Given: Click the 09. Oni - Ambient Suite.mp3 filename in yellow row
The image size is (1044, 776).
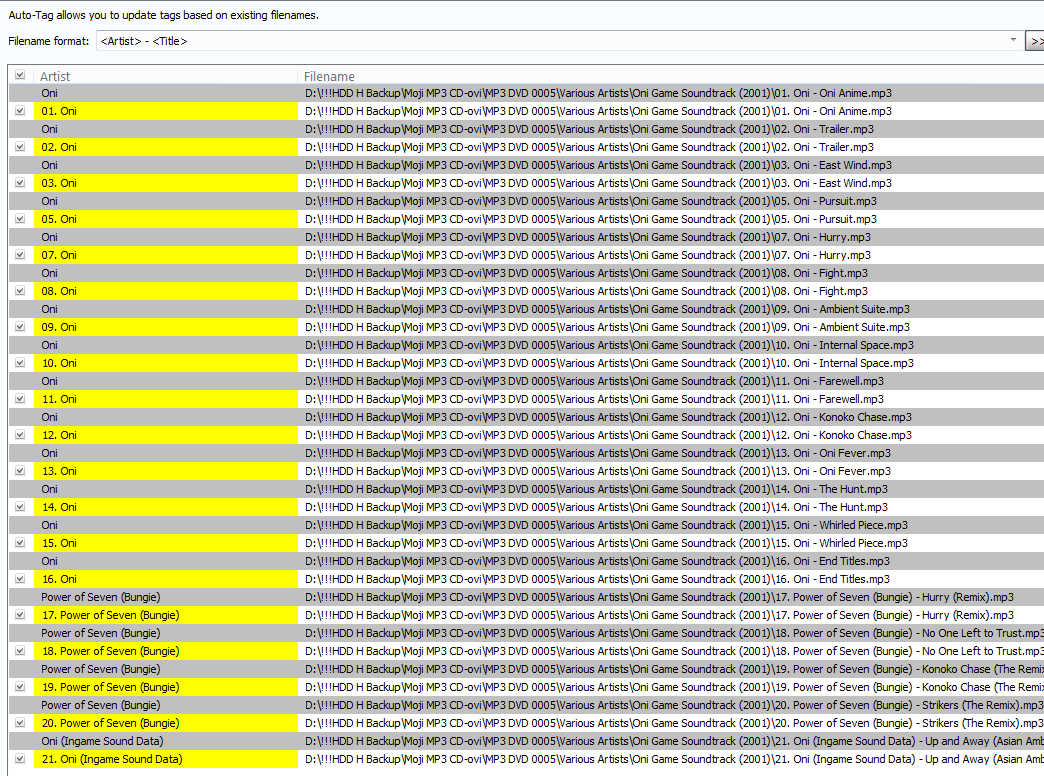Looking at the screenshot, I should click(607, 327).
